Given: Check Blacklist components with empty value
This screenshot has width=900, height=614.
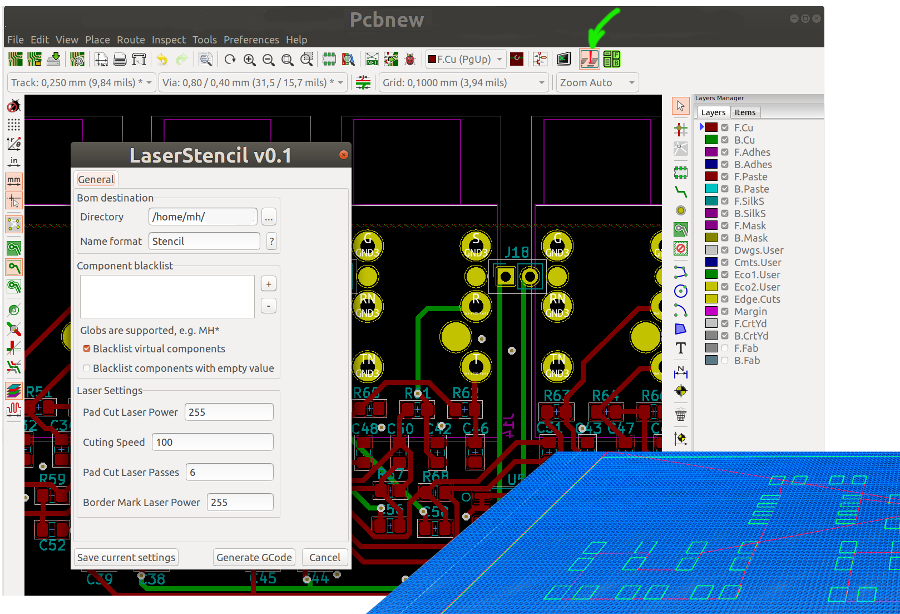Looking at the screenshot, I should point(87,368).
